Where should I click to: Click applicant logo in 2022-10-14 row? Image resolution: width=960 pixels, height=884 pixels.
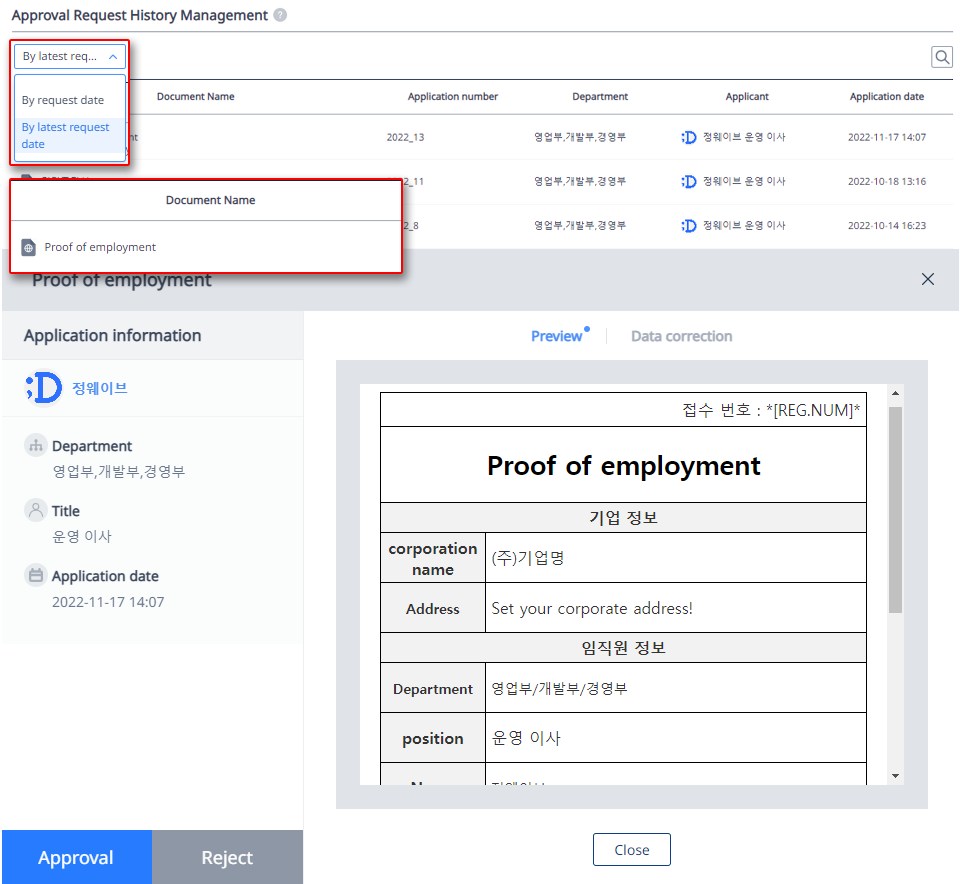point(689,225)
